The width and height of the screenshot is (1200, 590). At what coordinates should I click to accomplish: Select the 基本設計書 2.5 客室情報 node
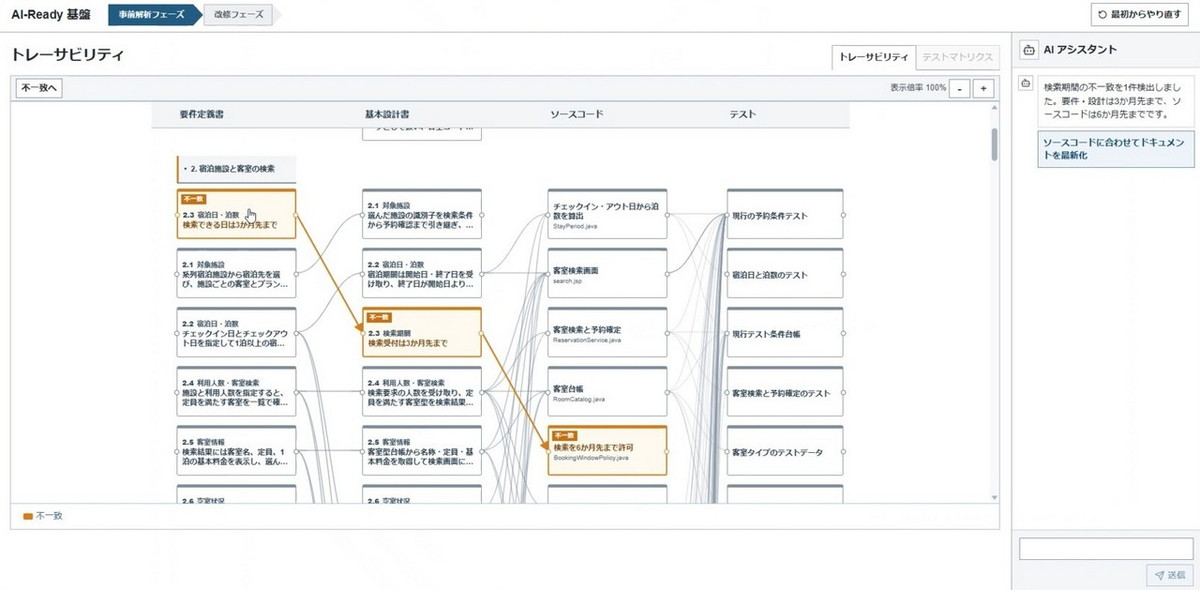422,451
